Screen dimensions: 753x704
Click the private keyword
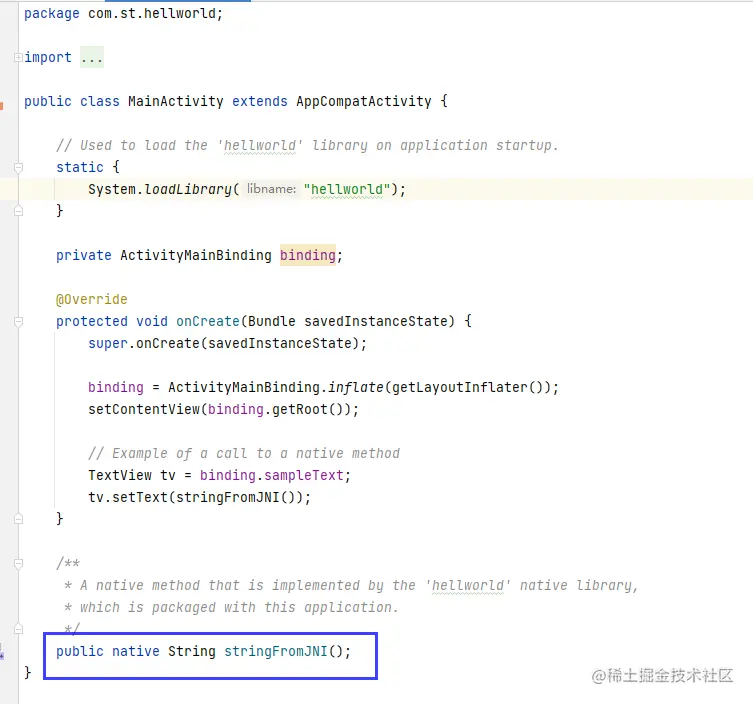tap(84, 255)
